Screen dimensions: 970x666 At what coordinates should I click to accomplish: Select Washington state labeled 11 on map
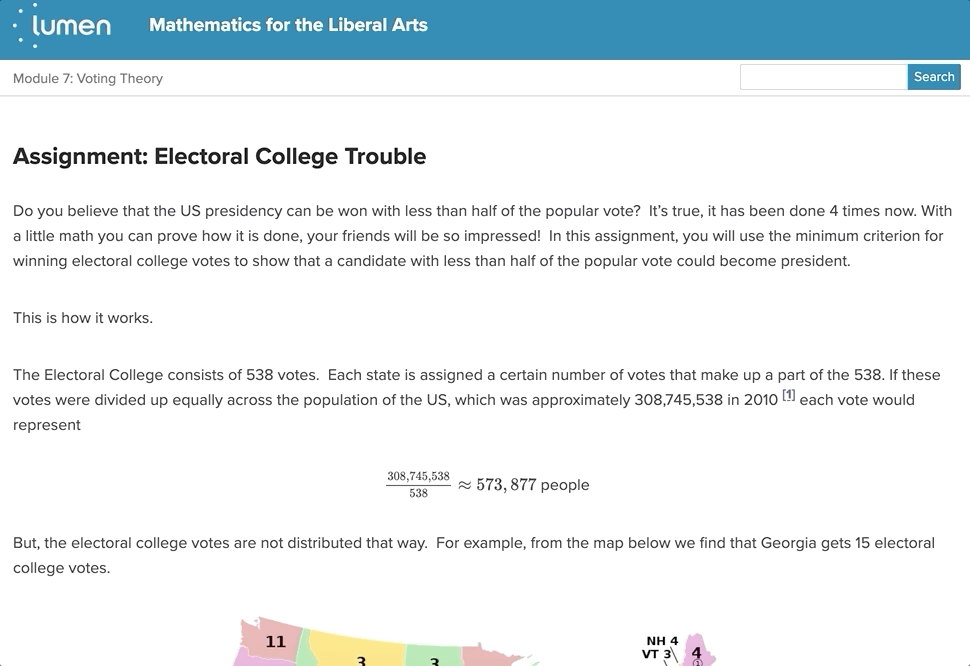coord(274,642)
